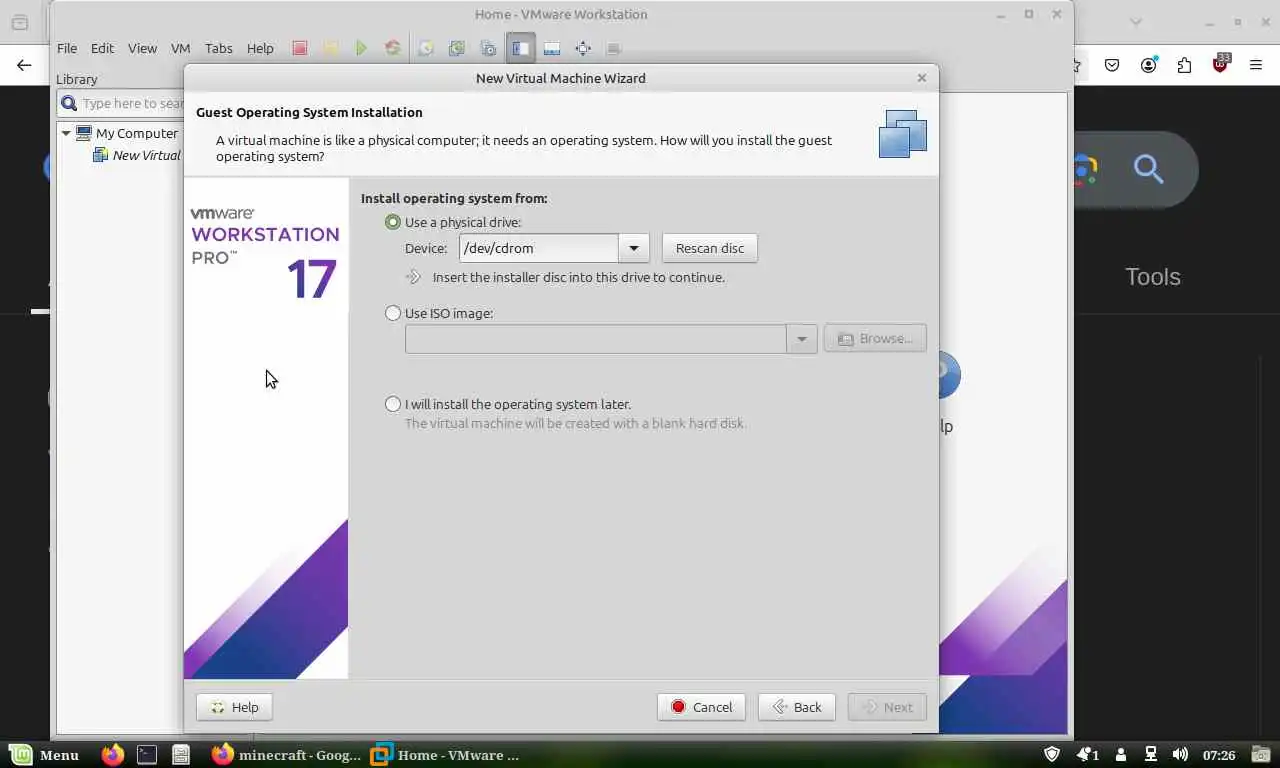Click the Unity mode toolbar icon
Image resolution: width=1280 pixels, height=768 pixels.
click(614, 48)
